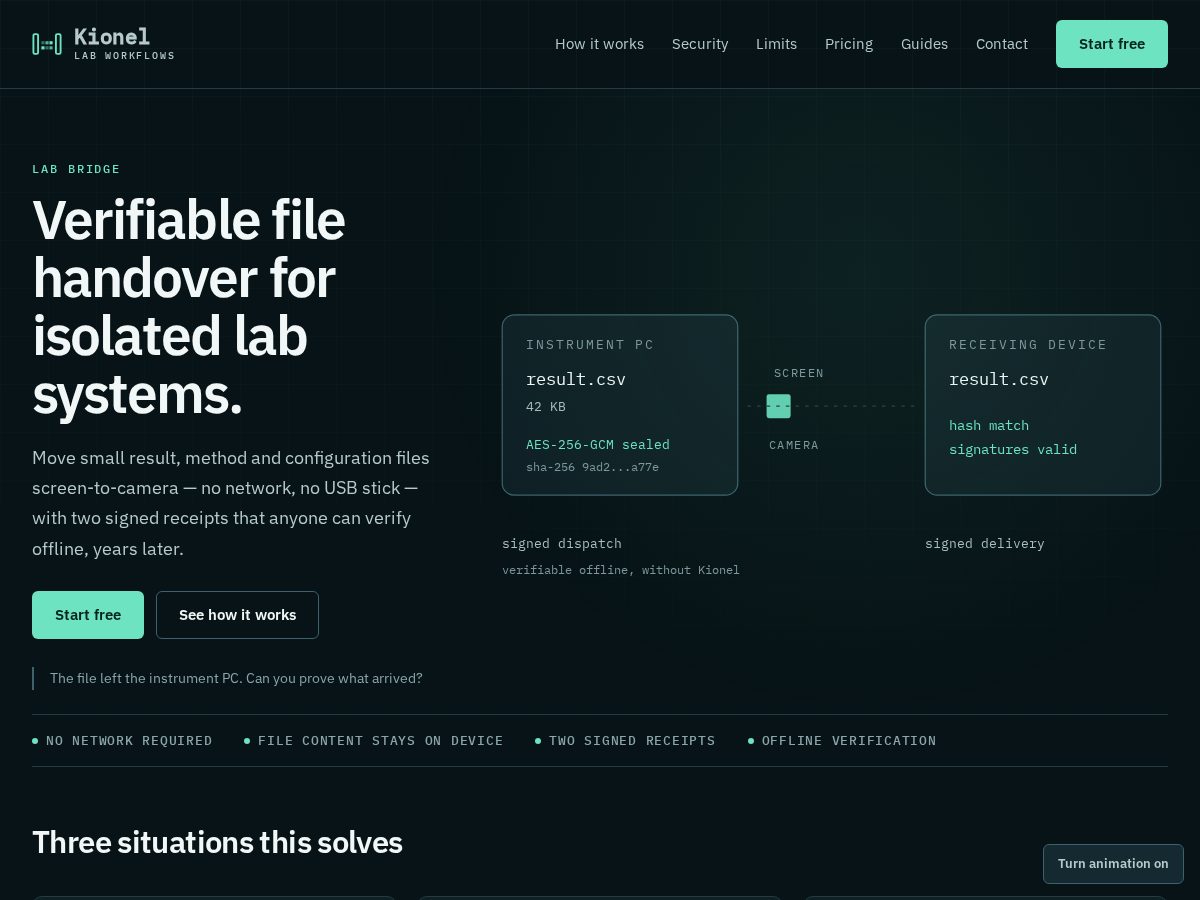Viewport: 1200px width, 900px height.
Task: Click the hash match status
Action: coord(989,425)
